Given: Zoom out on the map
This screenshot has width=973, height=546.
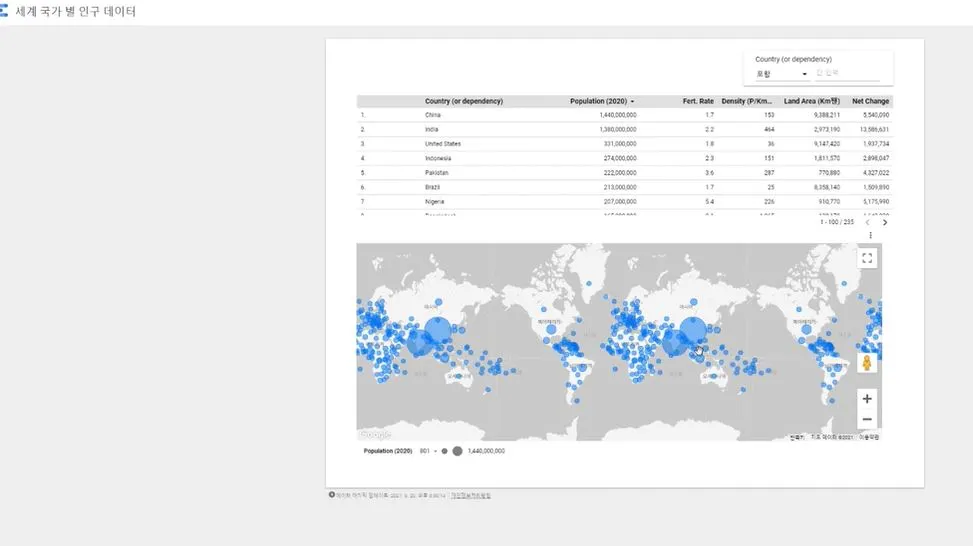Looking at the screenshot, I should click(x=867, y=419).
